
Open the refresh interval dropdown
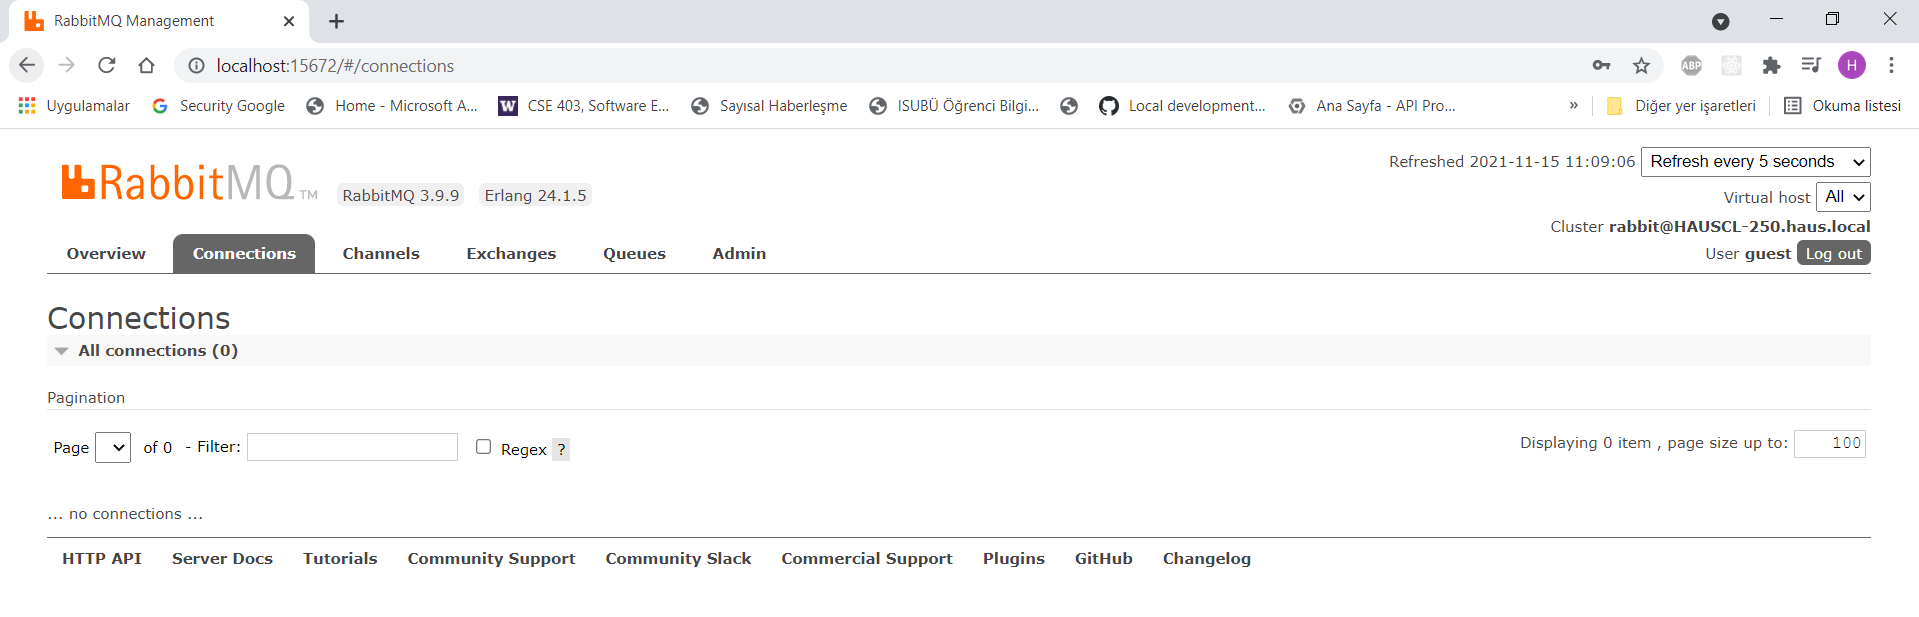(1755, 162)
